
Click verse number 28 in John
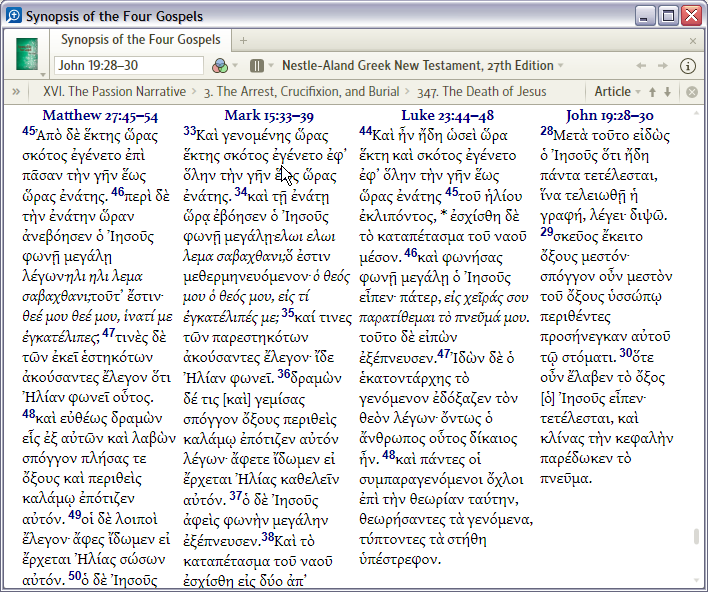coord(547,131)
